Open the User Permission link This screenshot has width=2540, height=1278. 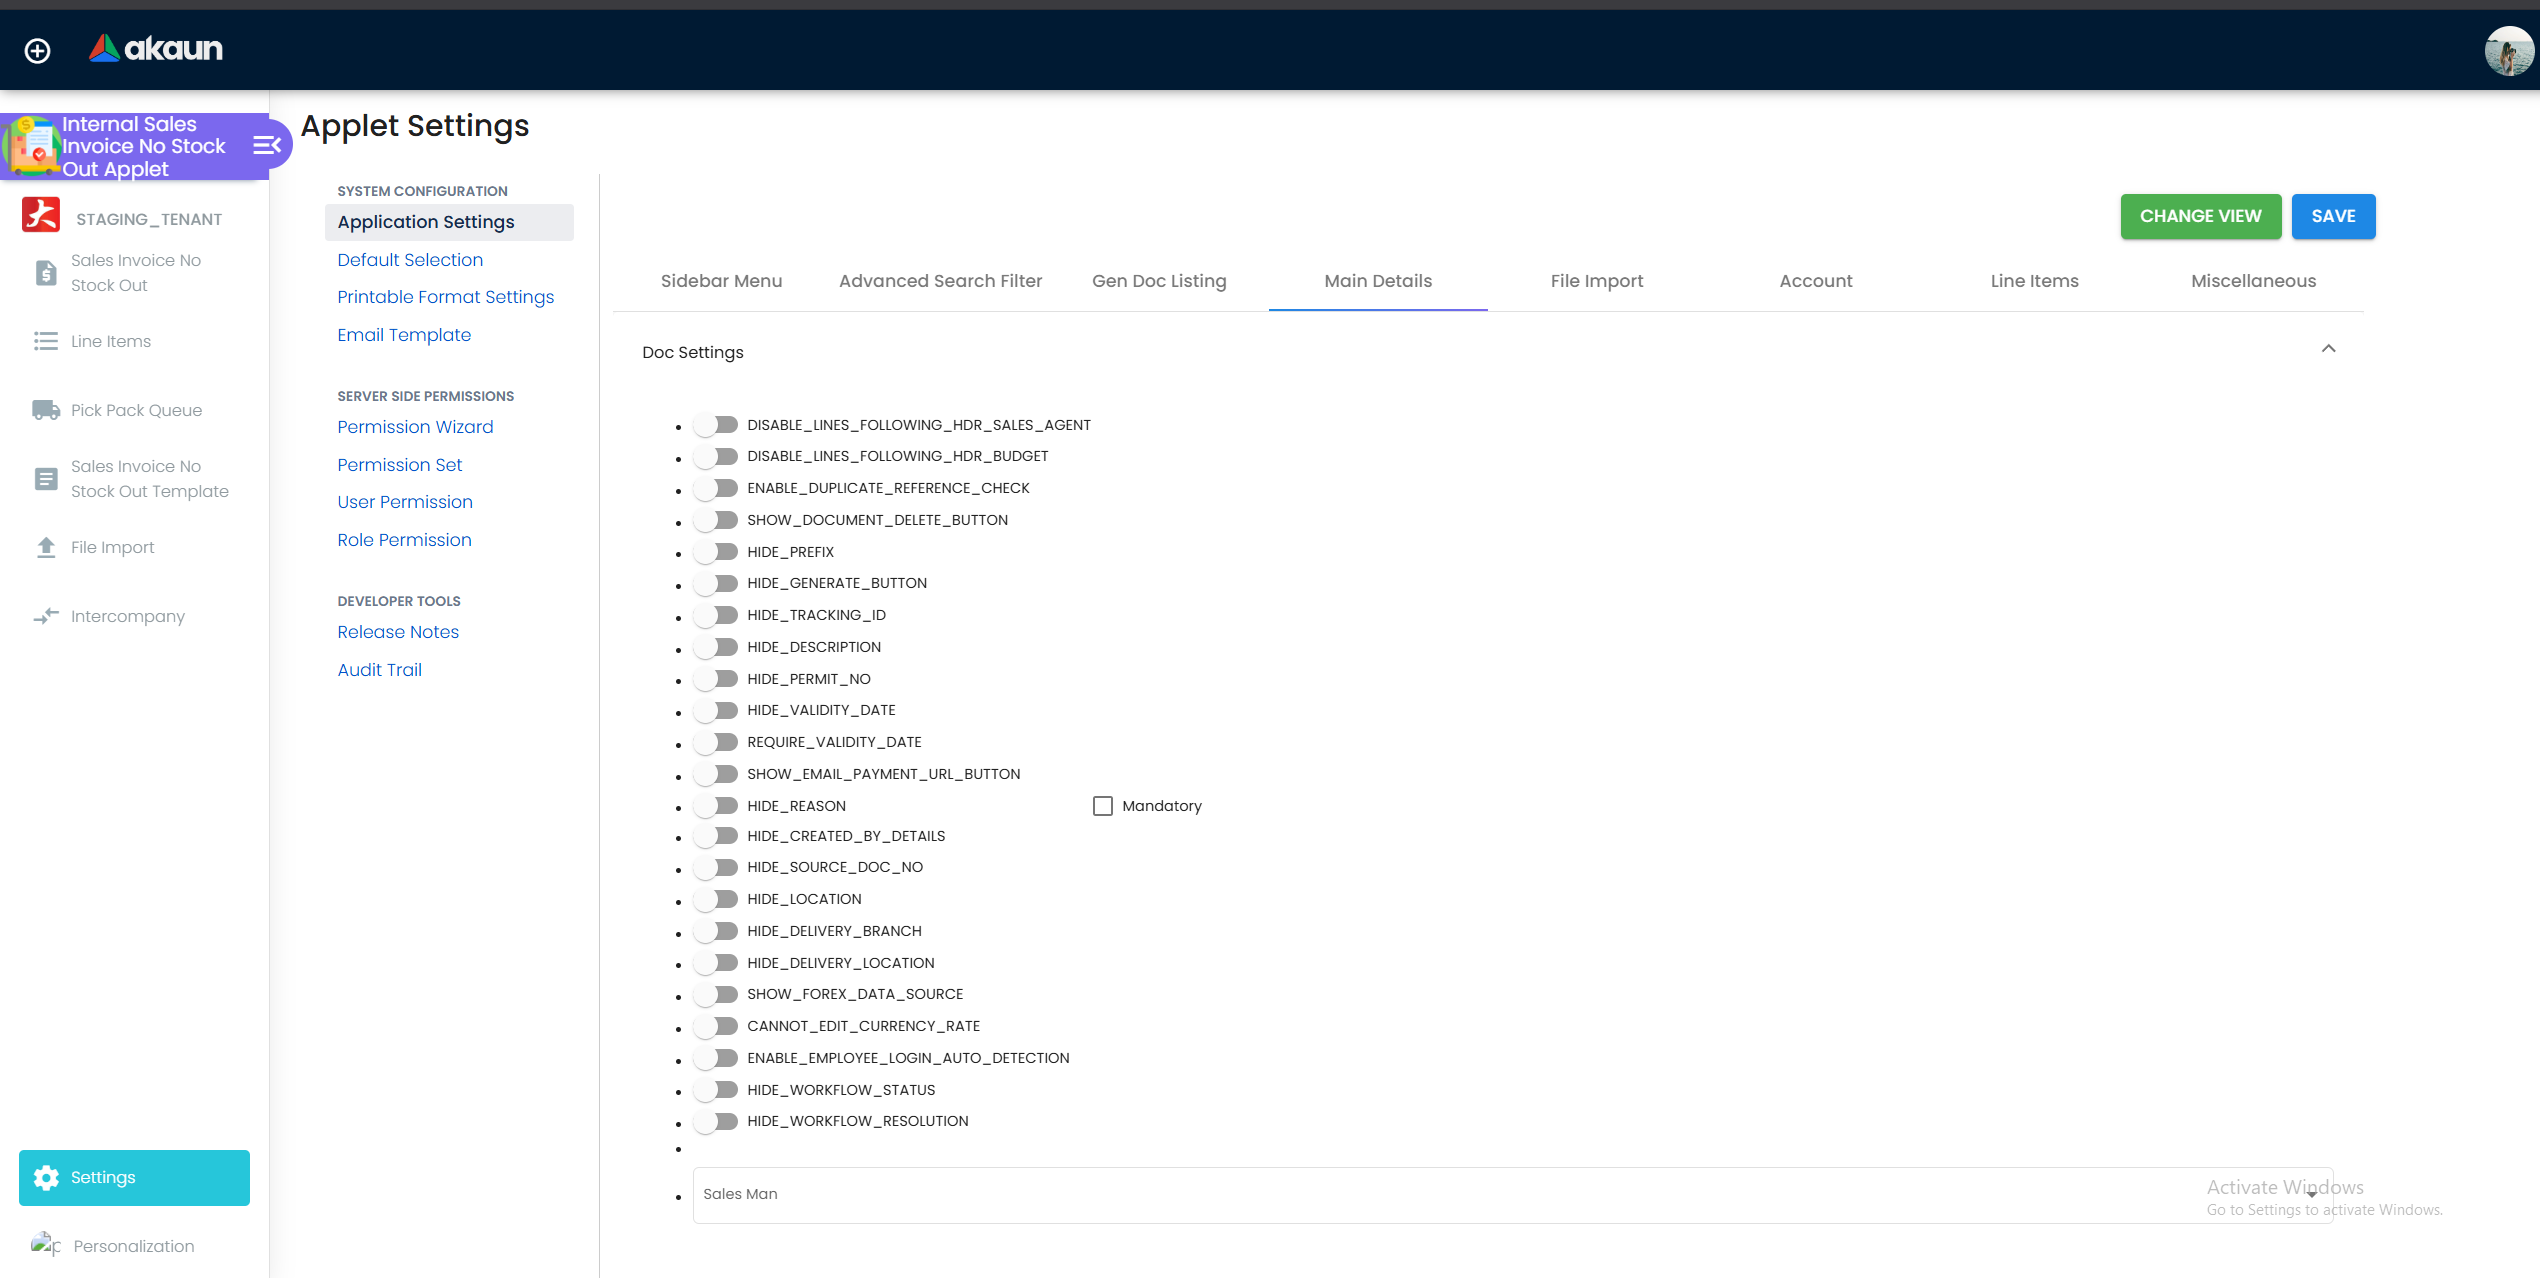[x=405, y=502]
